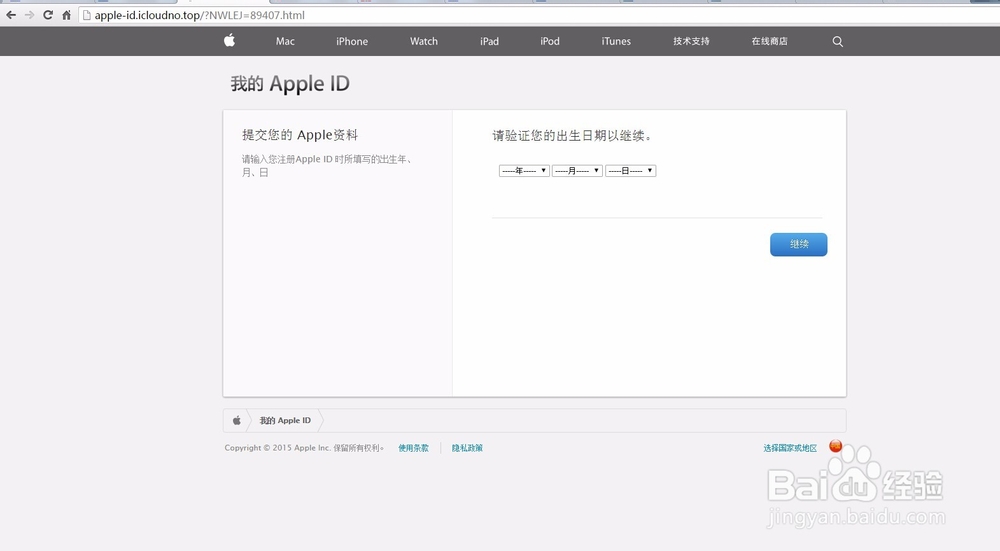Click the blue 继续 button
Viewport: 1000px width, 551px height.
(x=798, y=244)
